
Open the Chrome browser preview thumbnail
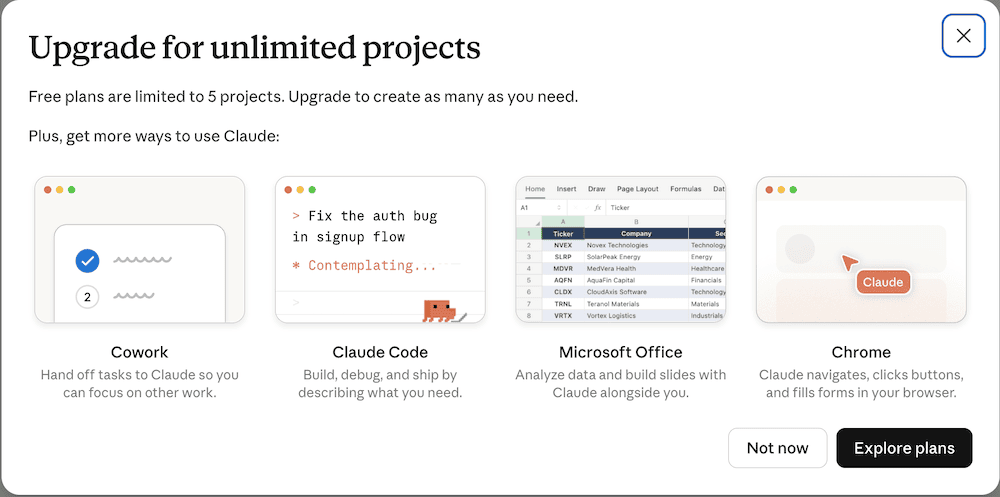click(861, 249)
